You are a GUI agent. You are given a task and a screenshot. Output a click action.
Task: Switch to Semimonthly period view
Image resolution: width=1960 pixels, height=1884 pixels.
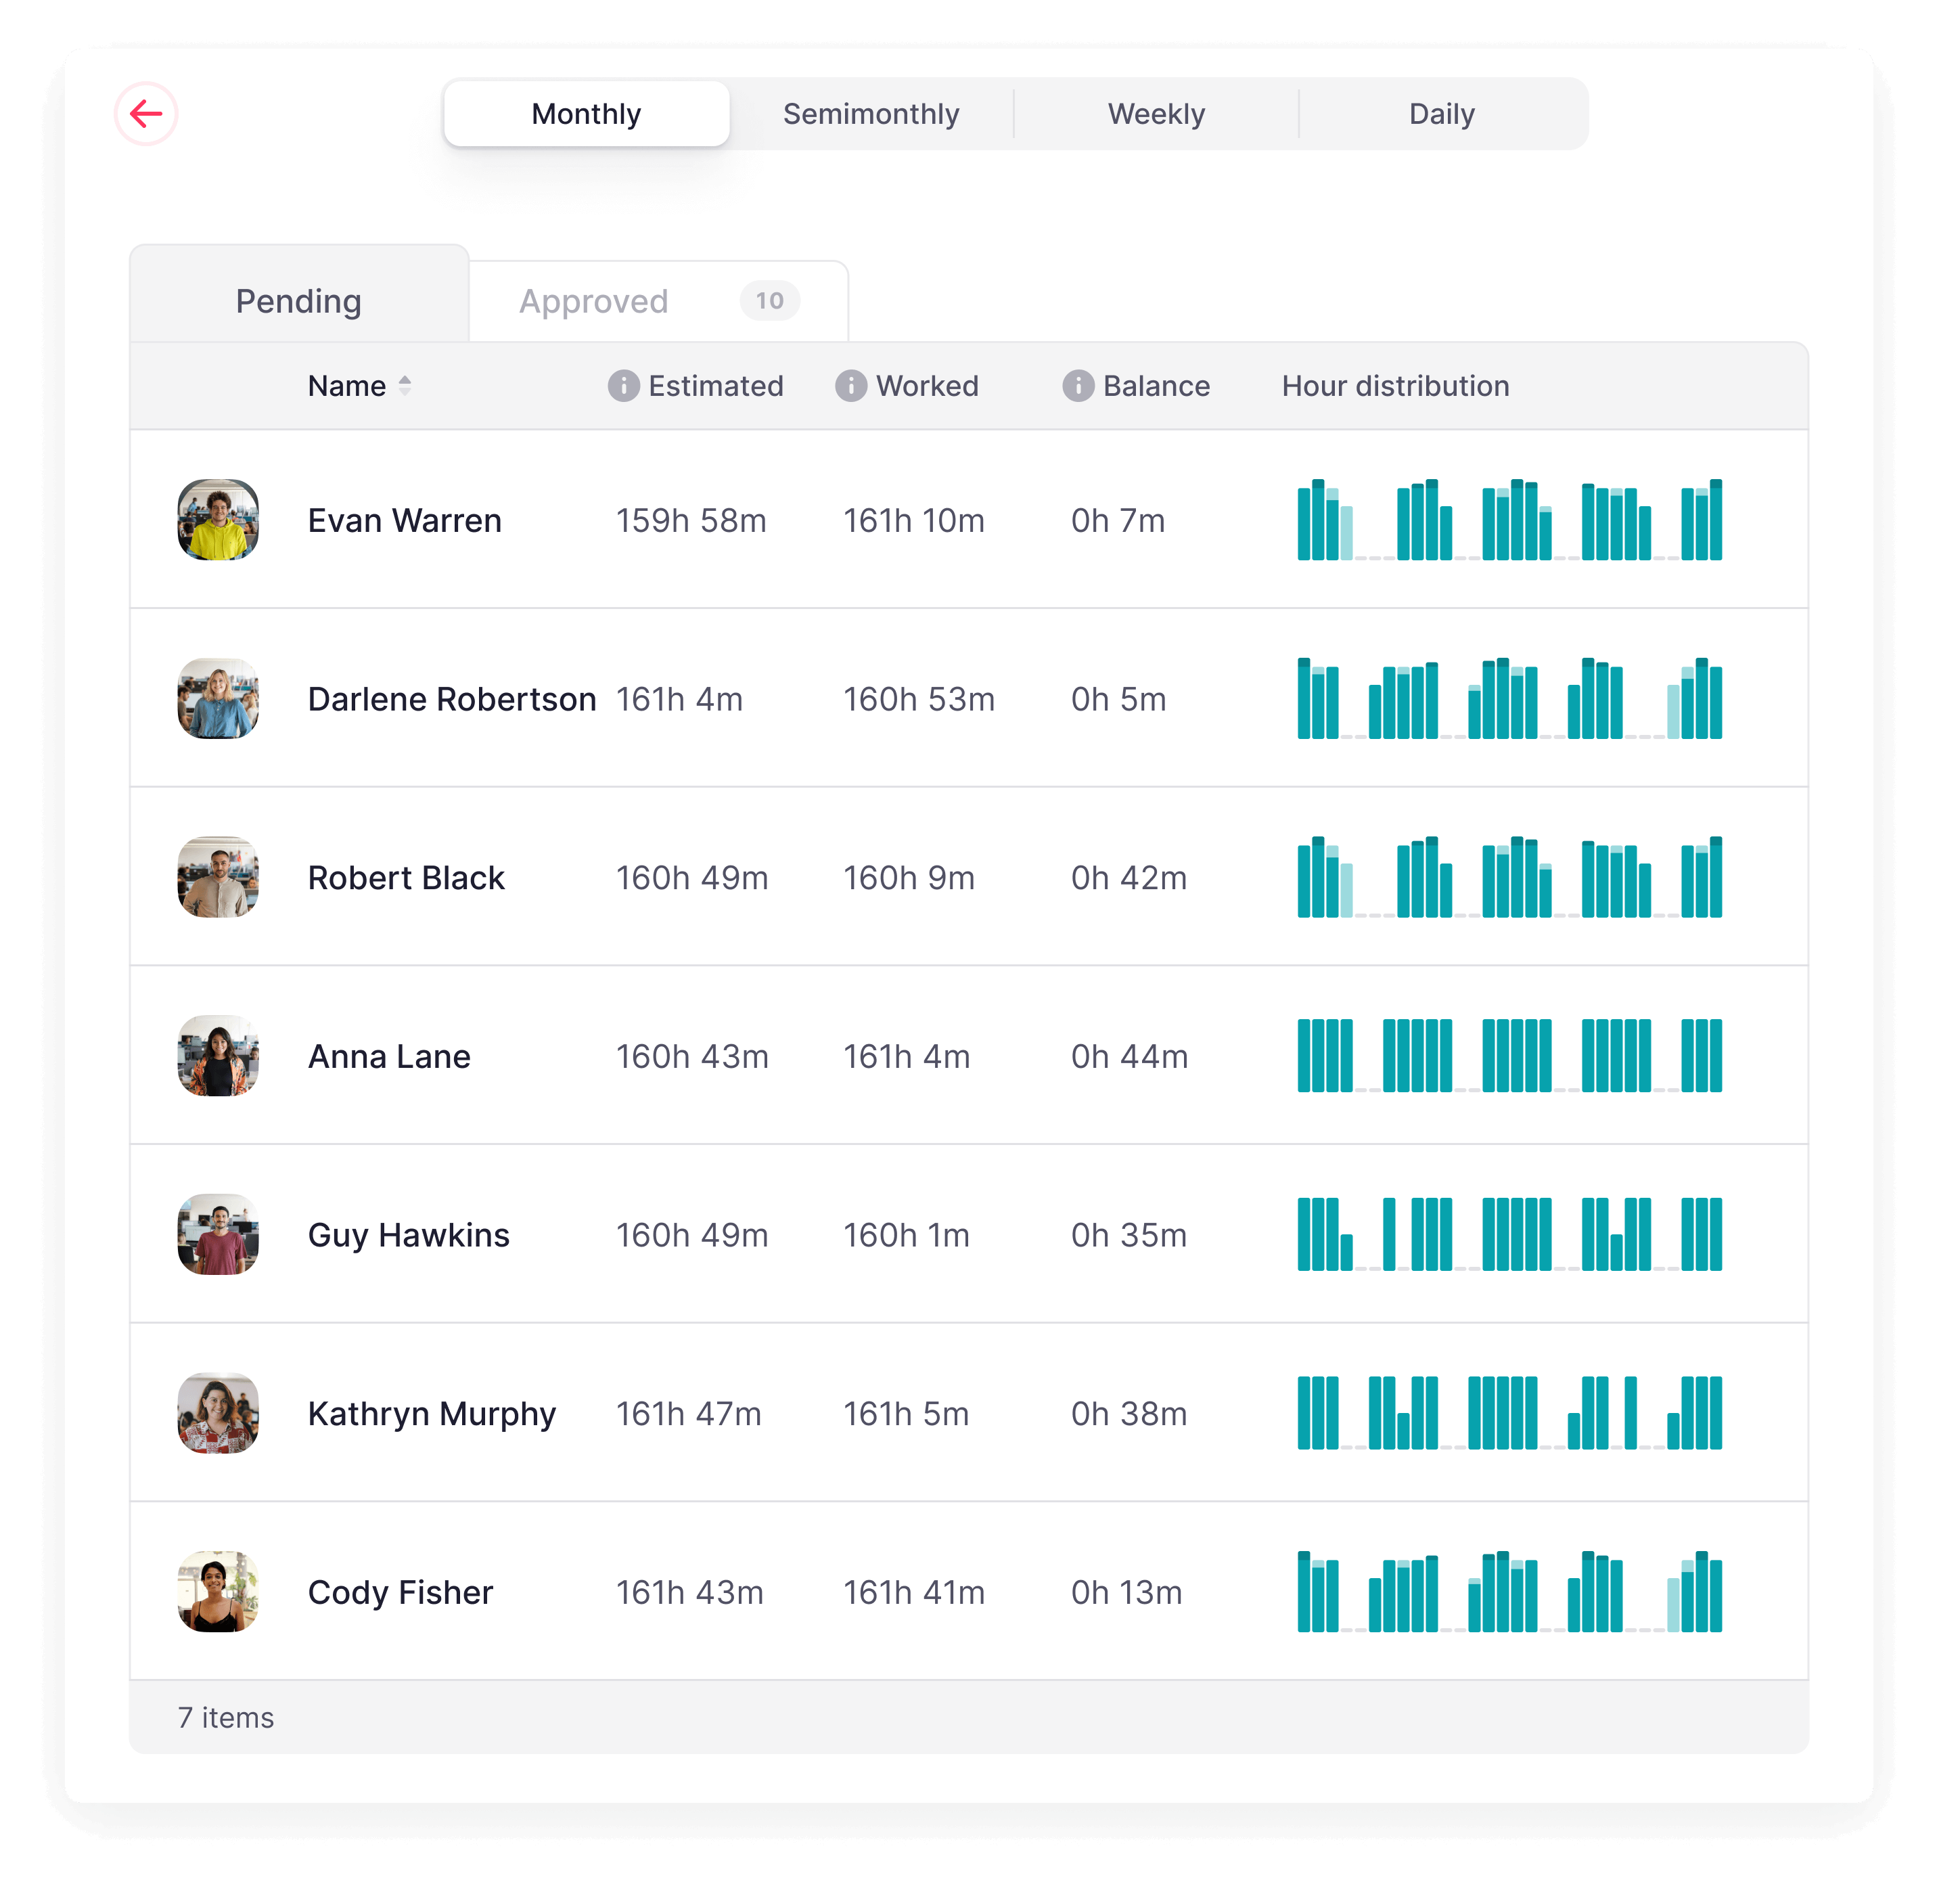[x=871, y=114]
